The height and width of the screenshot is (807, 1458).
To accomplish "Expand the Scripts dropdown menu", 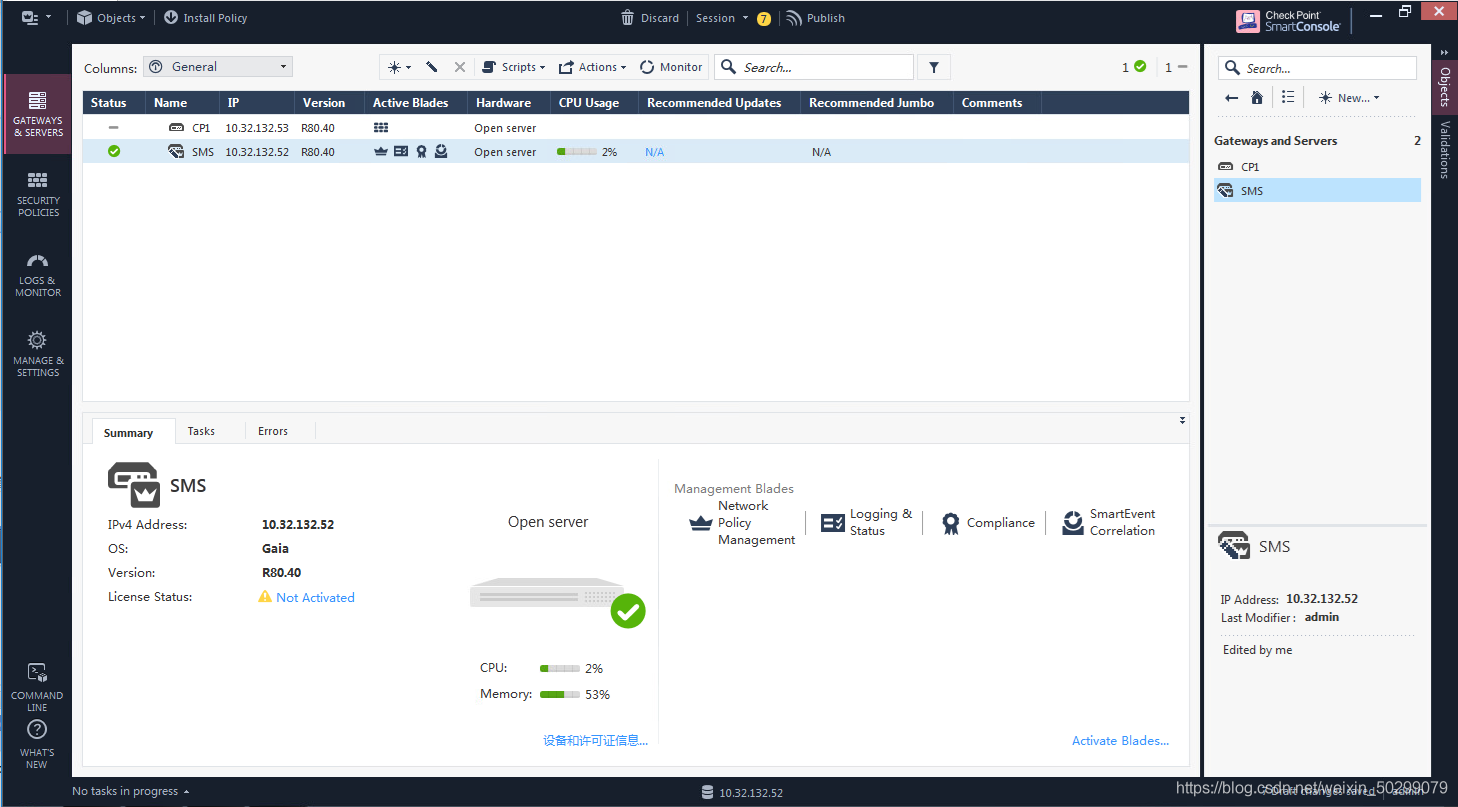I will [x=514, y=67].
